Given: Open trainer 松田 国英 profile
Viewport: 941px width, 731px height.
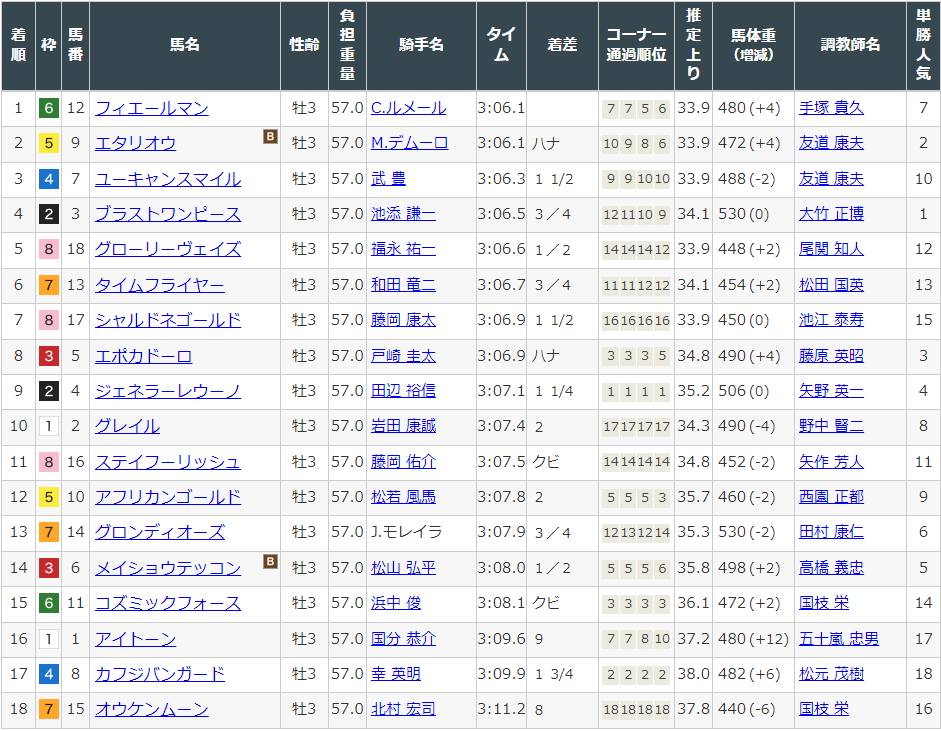Looking at the screenshot, I should (831, 285).
